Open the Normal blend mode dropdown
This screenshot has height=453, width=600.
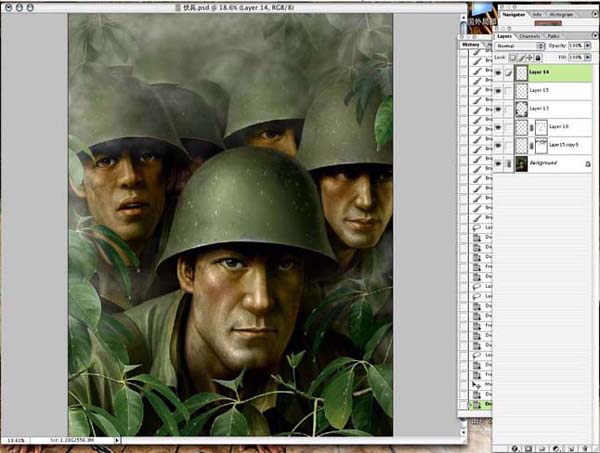[x=520, y=46]
